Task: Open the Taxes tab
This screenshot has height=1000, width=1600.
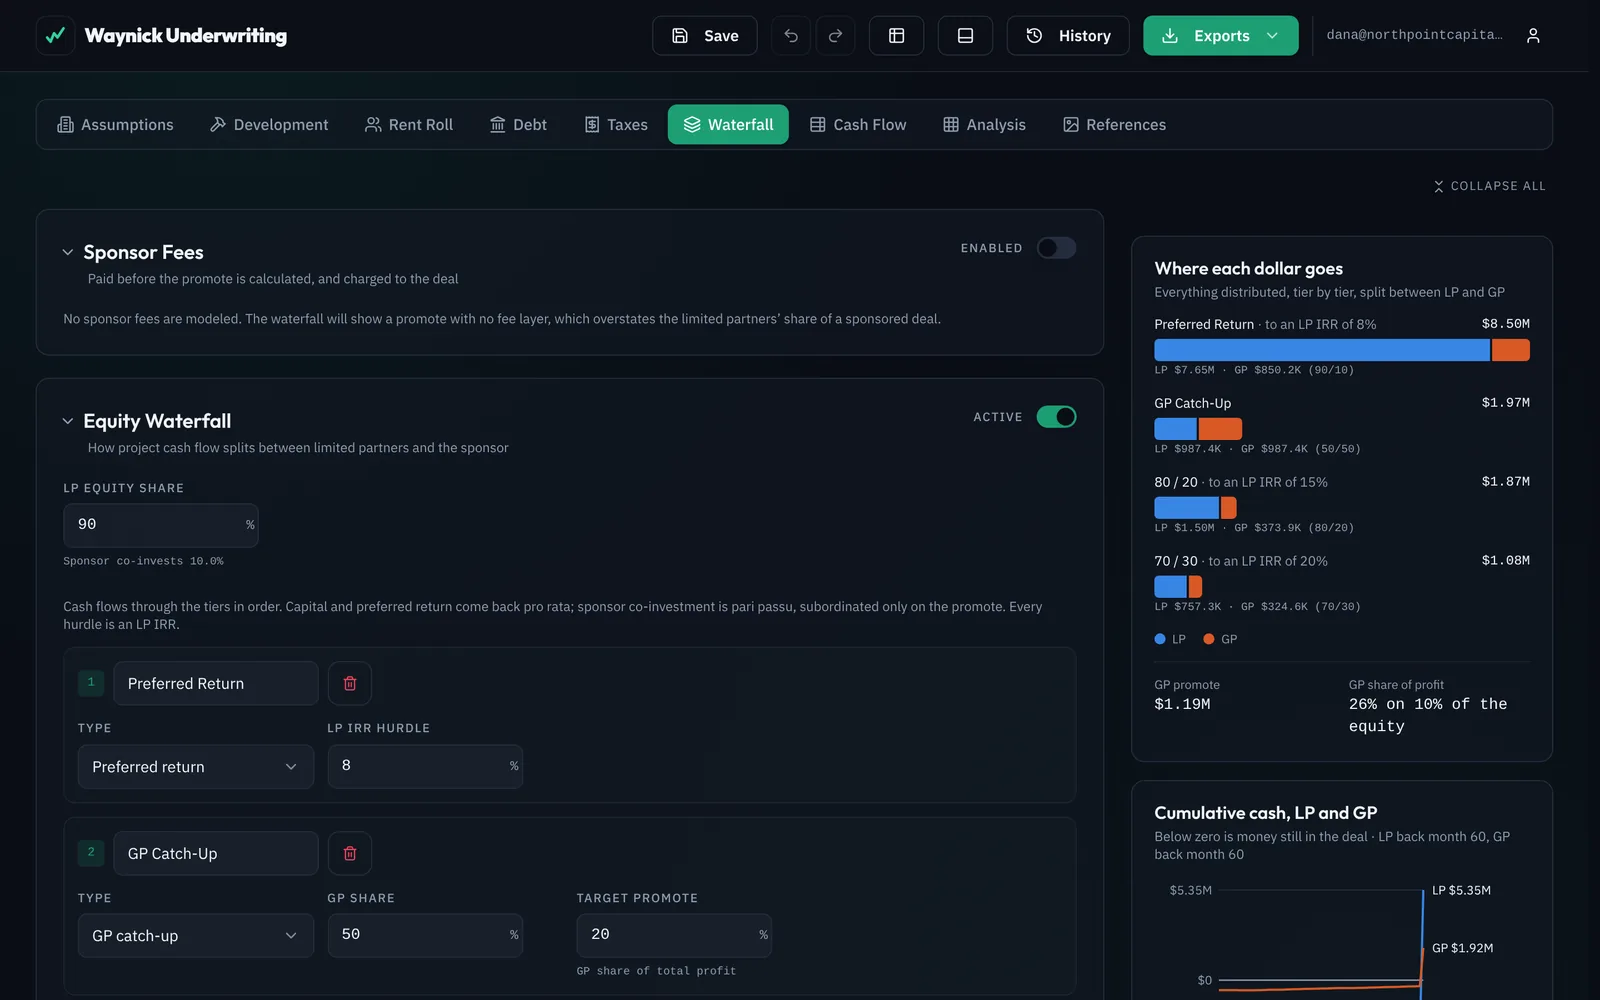Action: pyautogui.click(x=616, y=125)
